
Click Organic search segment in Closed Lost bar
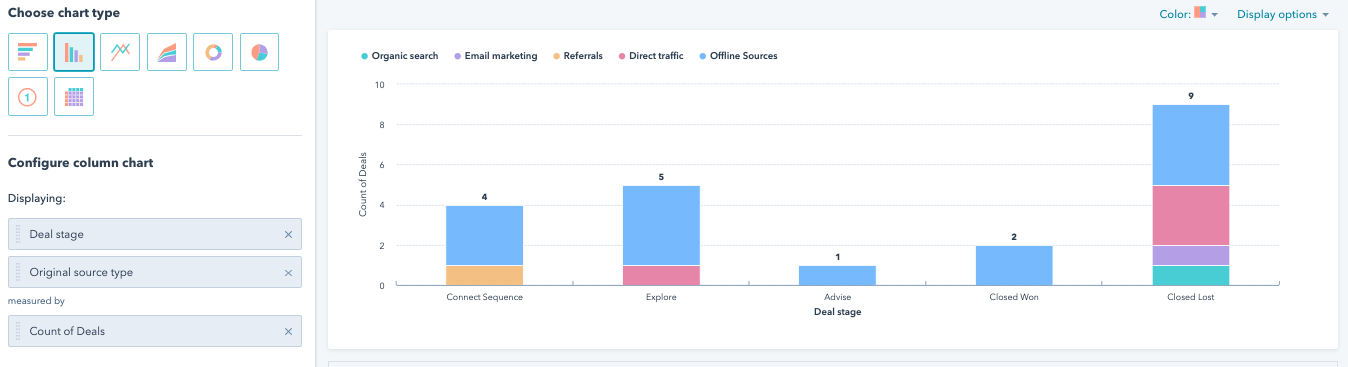pyautogui.click(x=1191, y=276)
